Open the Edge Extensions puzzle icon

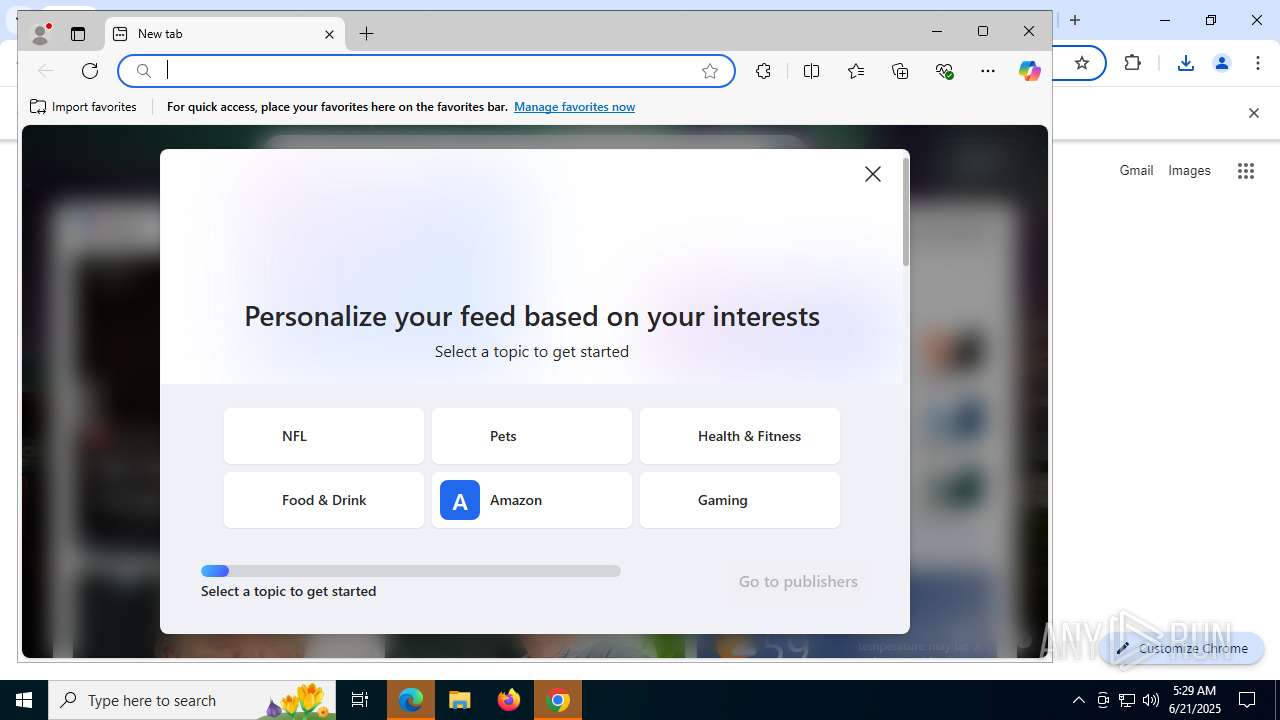(x=764, y=70)
